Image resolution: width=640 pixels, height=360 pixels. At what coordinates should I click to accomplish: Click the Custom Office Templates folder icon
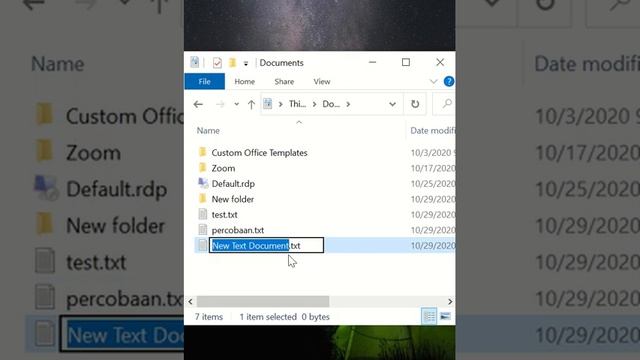202,152
